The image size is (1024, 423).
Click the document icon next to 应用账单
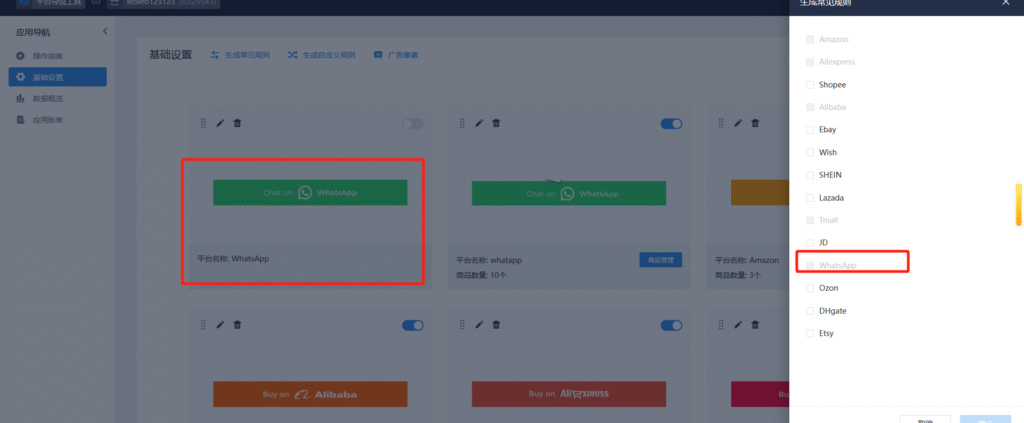point(20,120)
